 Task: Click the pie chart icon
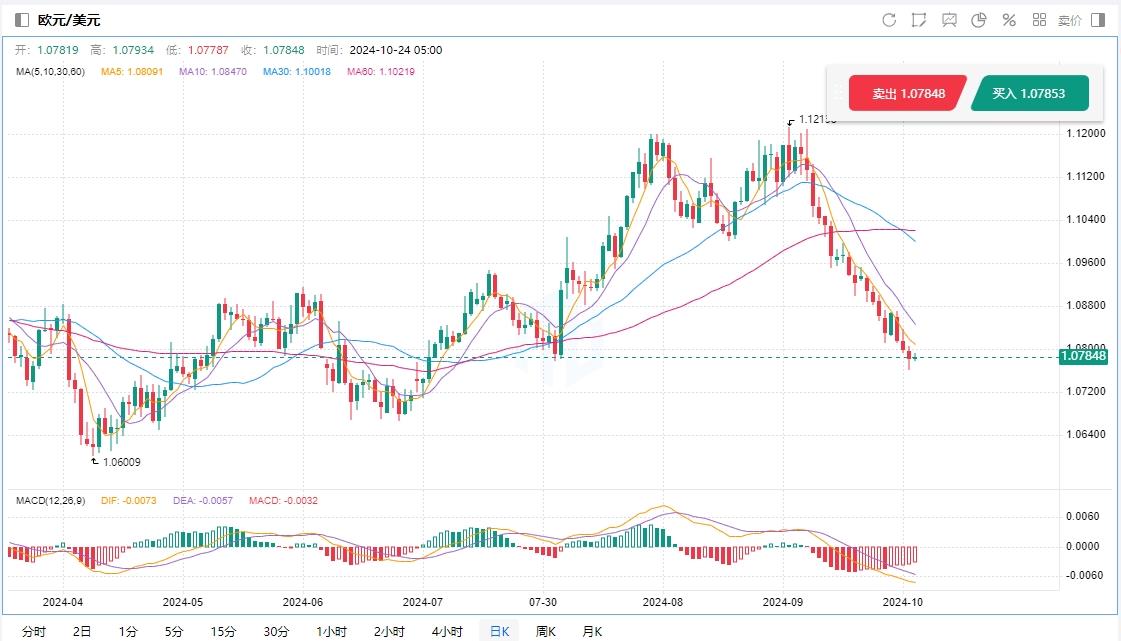(x=979, y=20)
